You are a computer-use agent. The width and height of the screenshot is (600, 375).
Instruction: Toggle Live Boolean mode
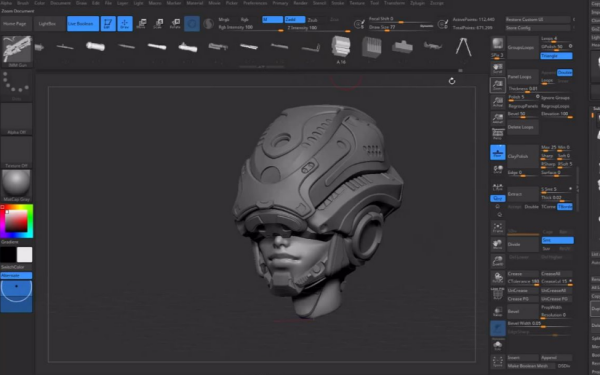coord(83,23)
